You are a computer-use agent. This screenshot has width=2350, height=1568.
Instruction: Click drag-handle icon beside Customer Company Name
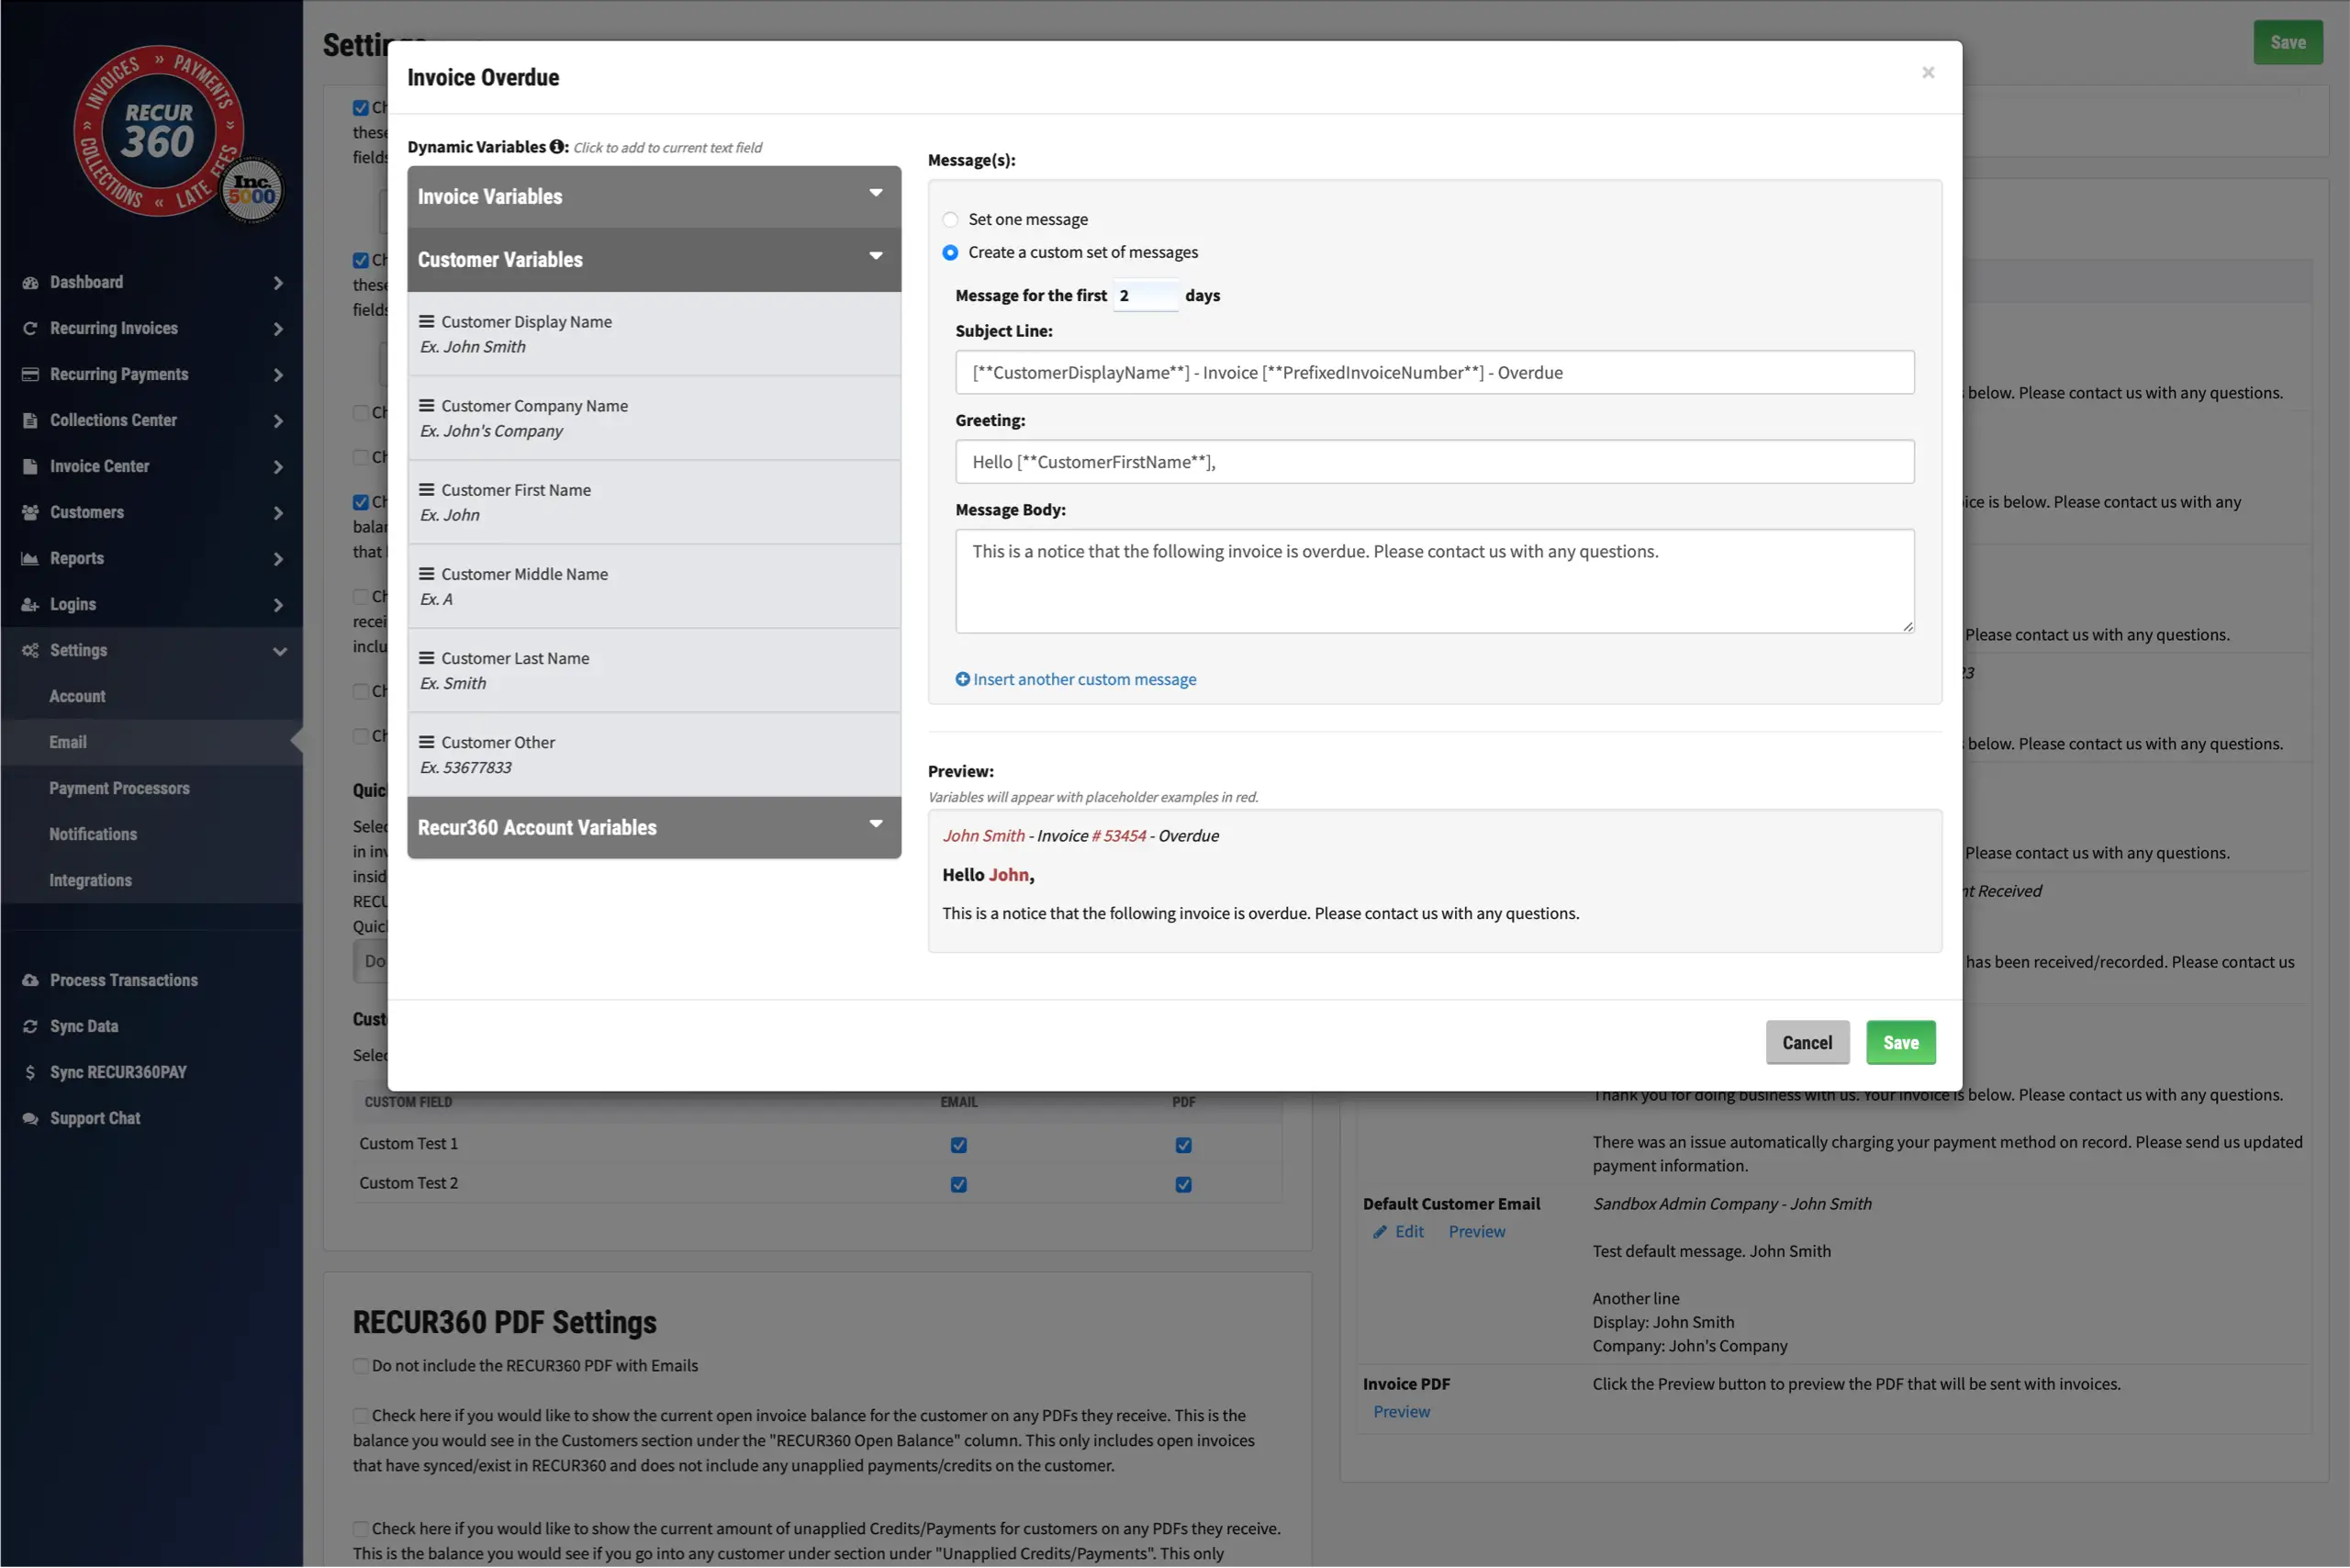pyautogui.click(x=426, y=406)
